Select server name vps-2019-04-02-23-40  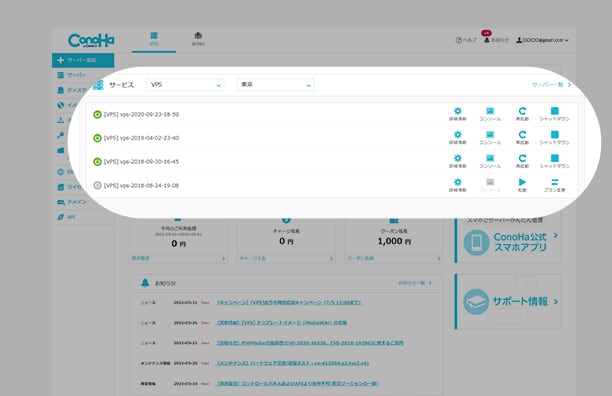(x=141, y=138)
